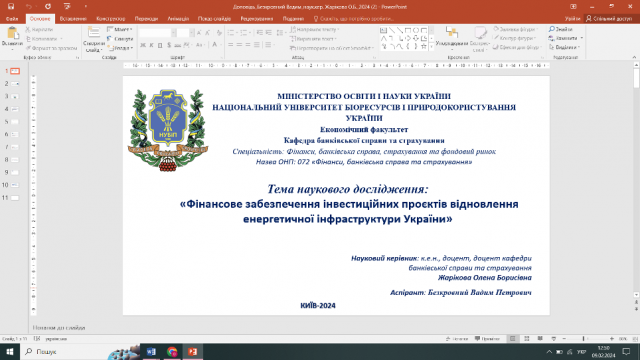Select the star shape in shapes gallery
This screenshot has height=360, width=640.
(424, 47)
